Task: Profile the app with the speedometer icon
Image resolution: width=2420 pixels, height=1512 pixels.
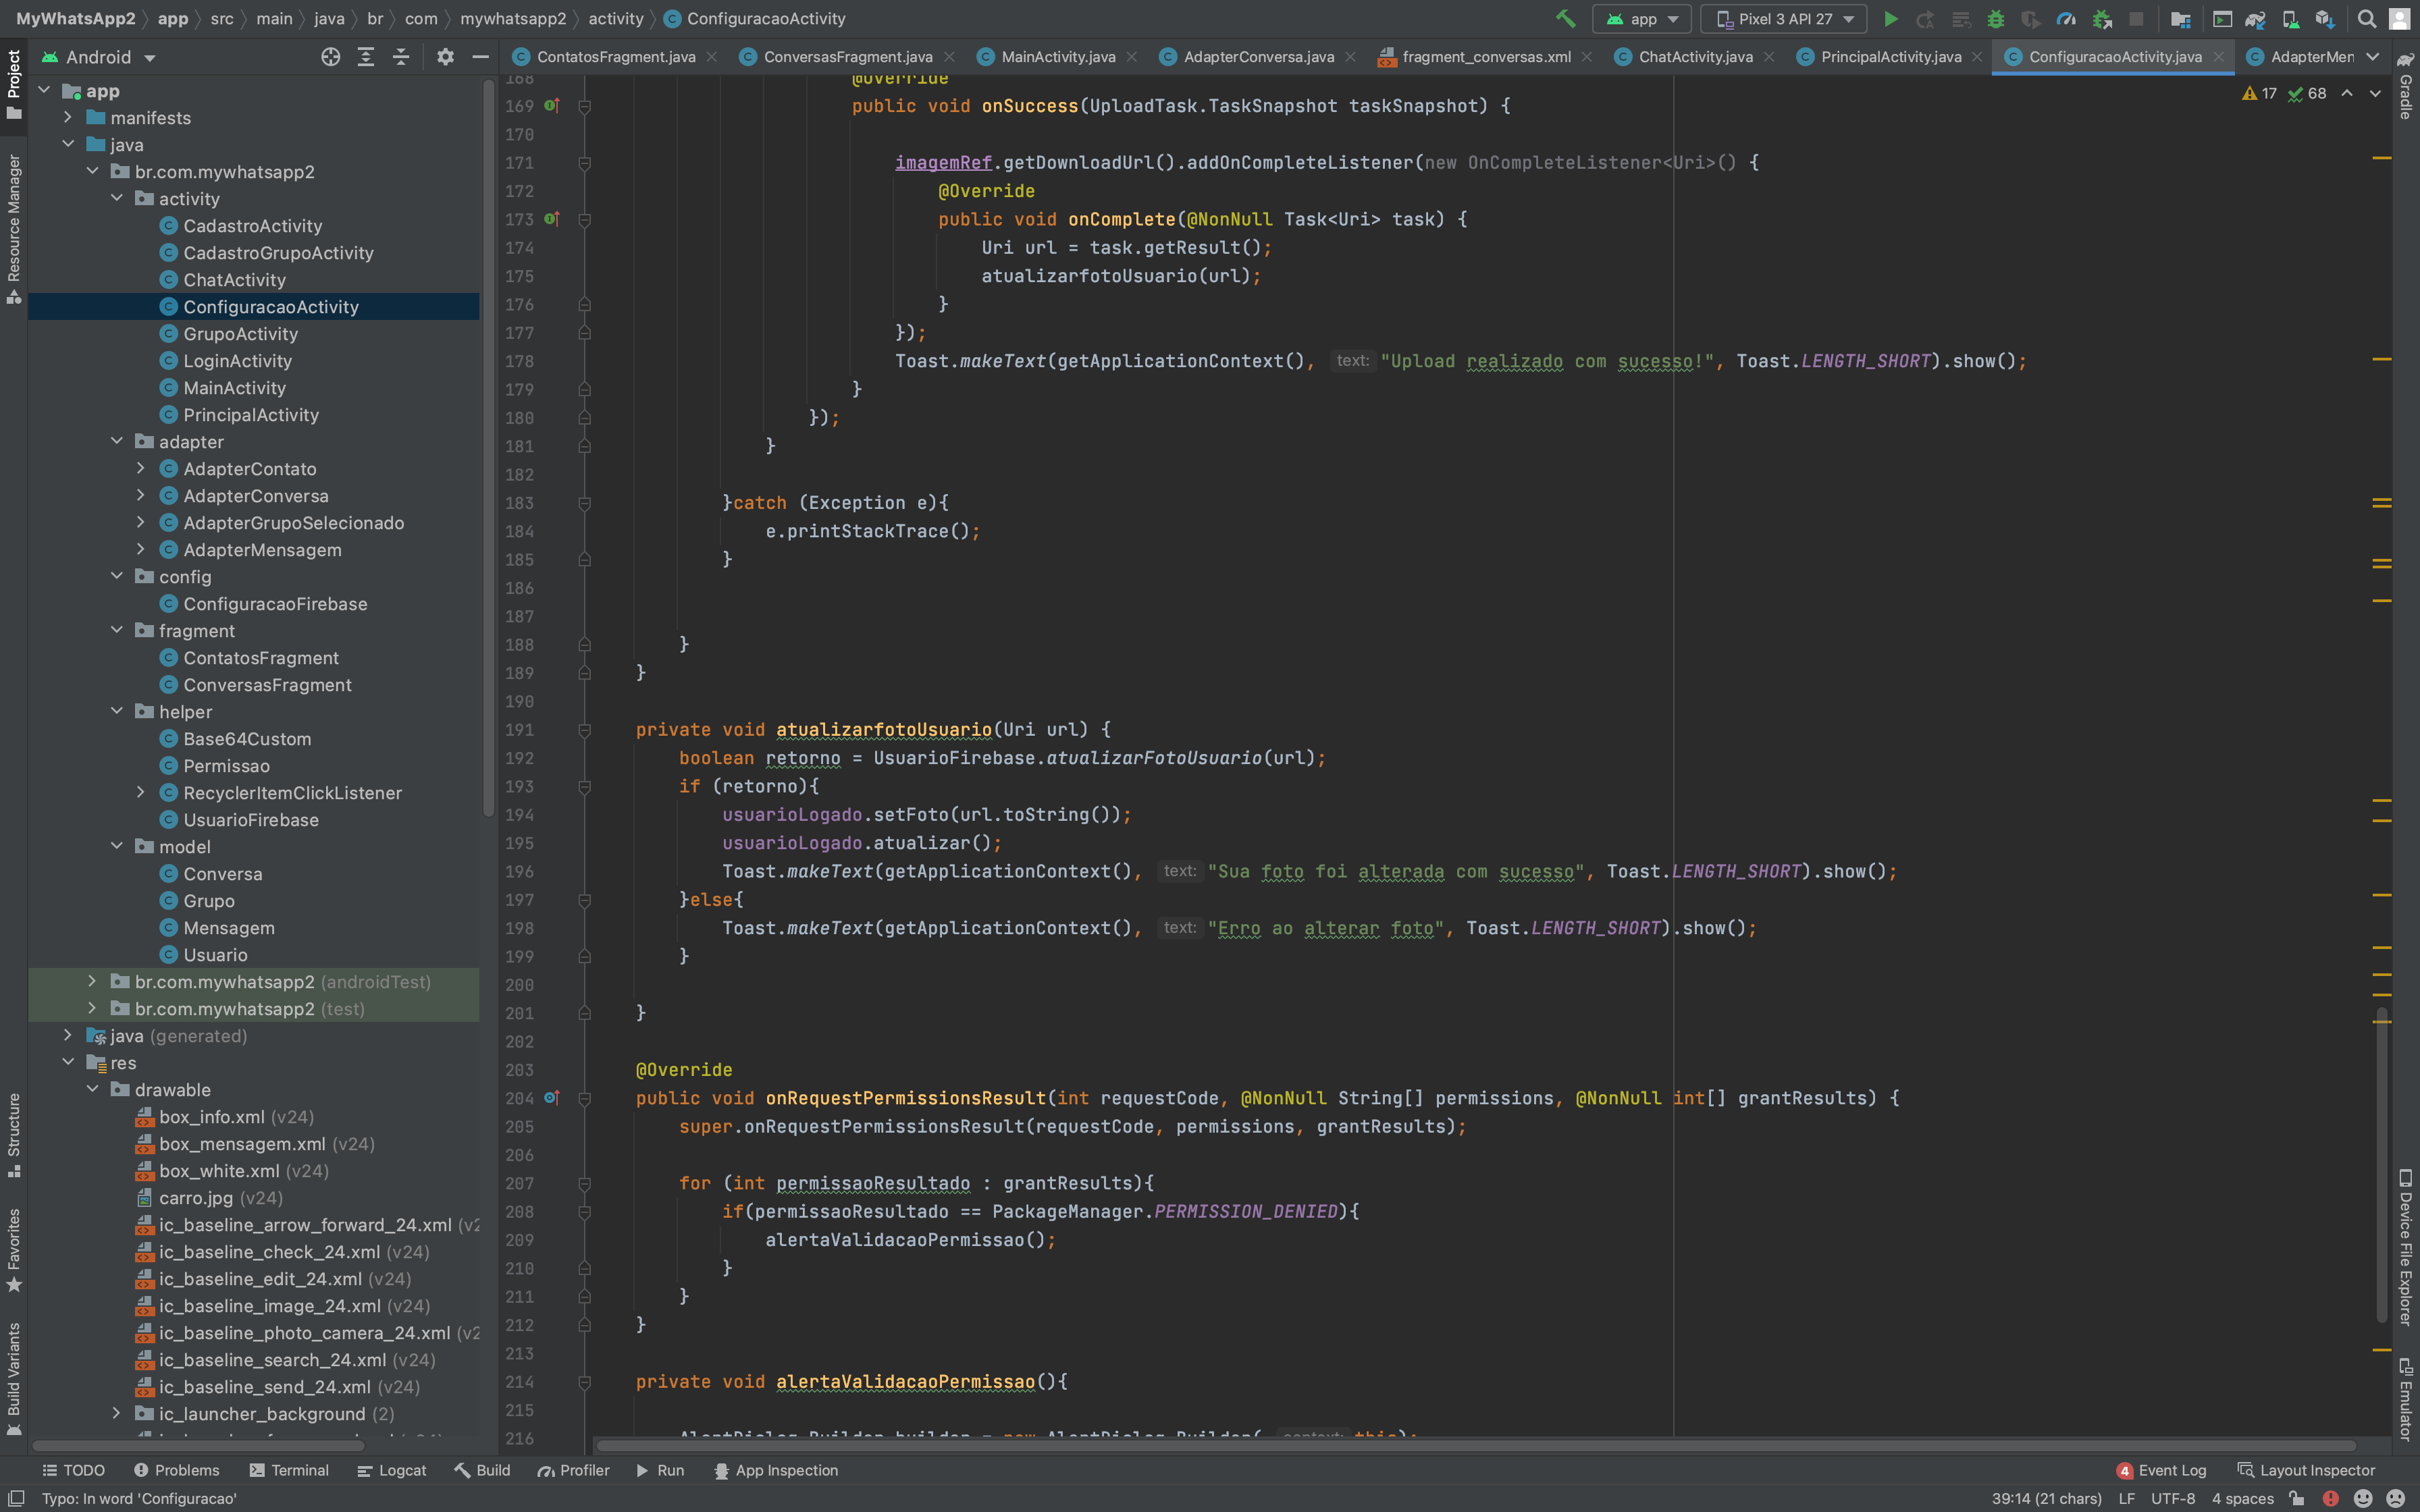Action: pyautogui.click(x=2067, y=18)
